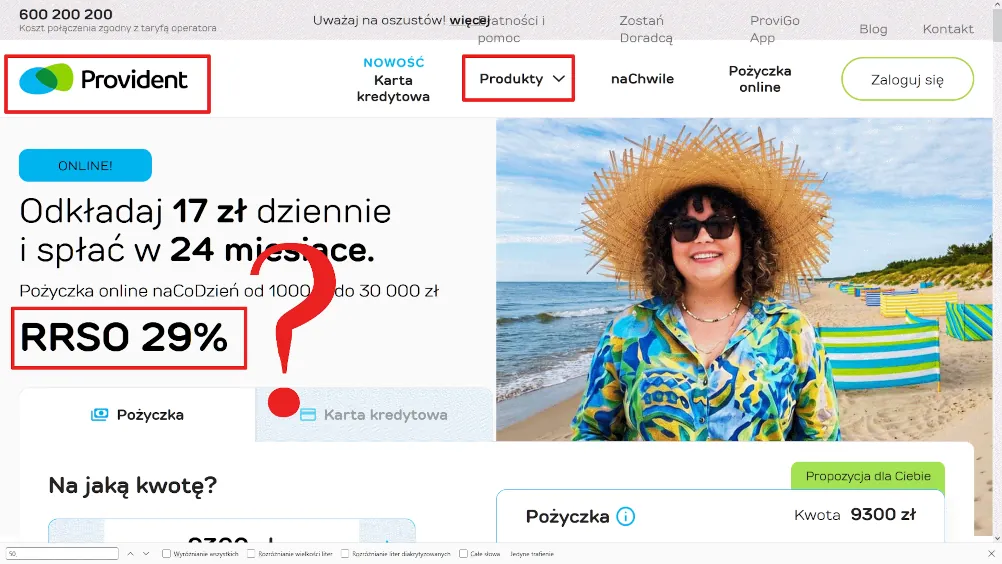Click the Propozycja dla Ciebie label

pos(868,476)
